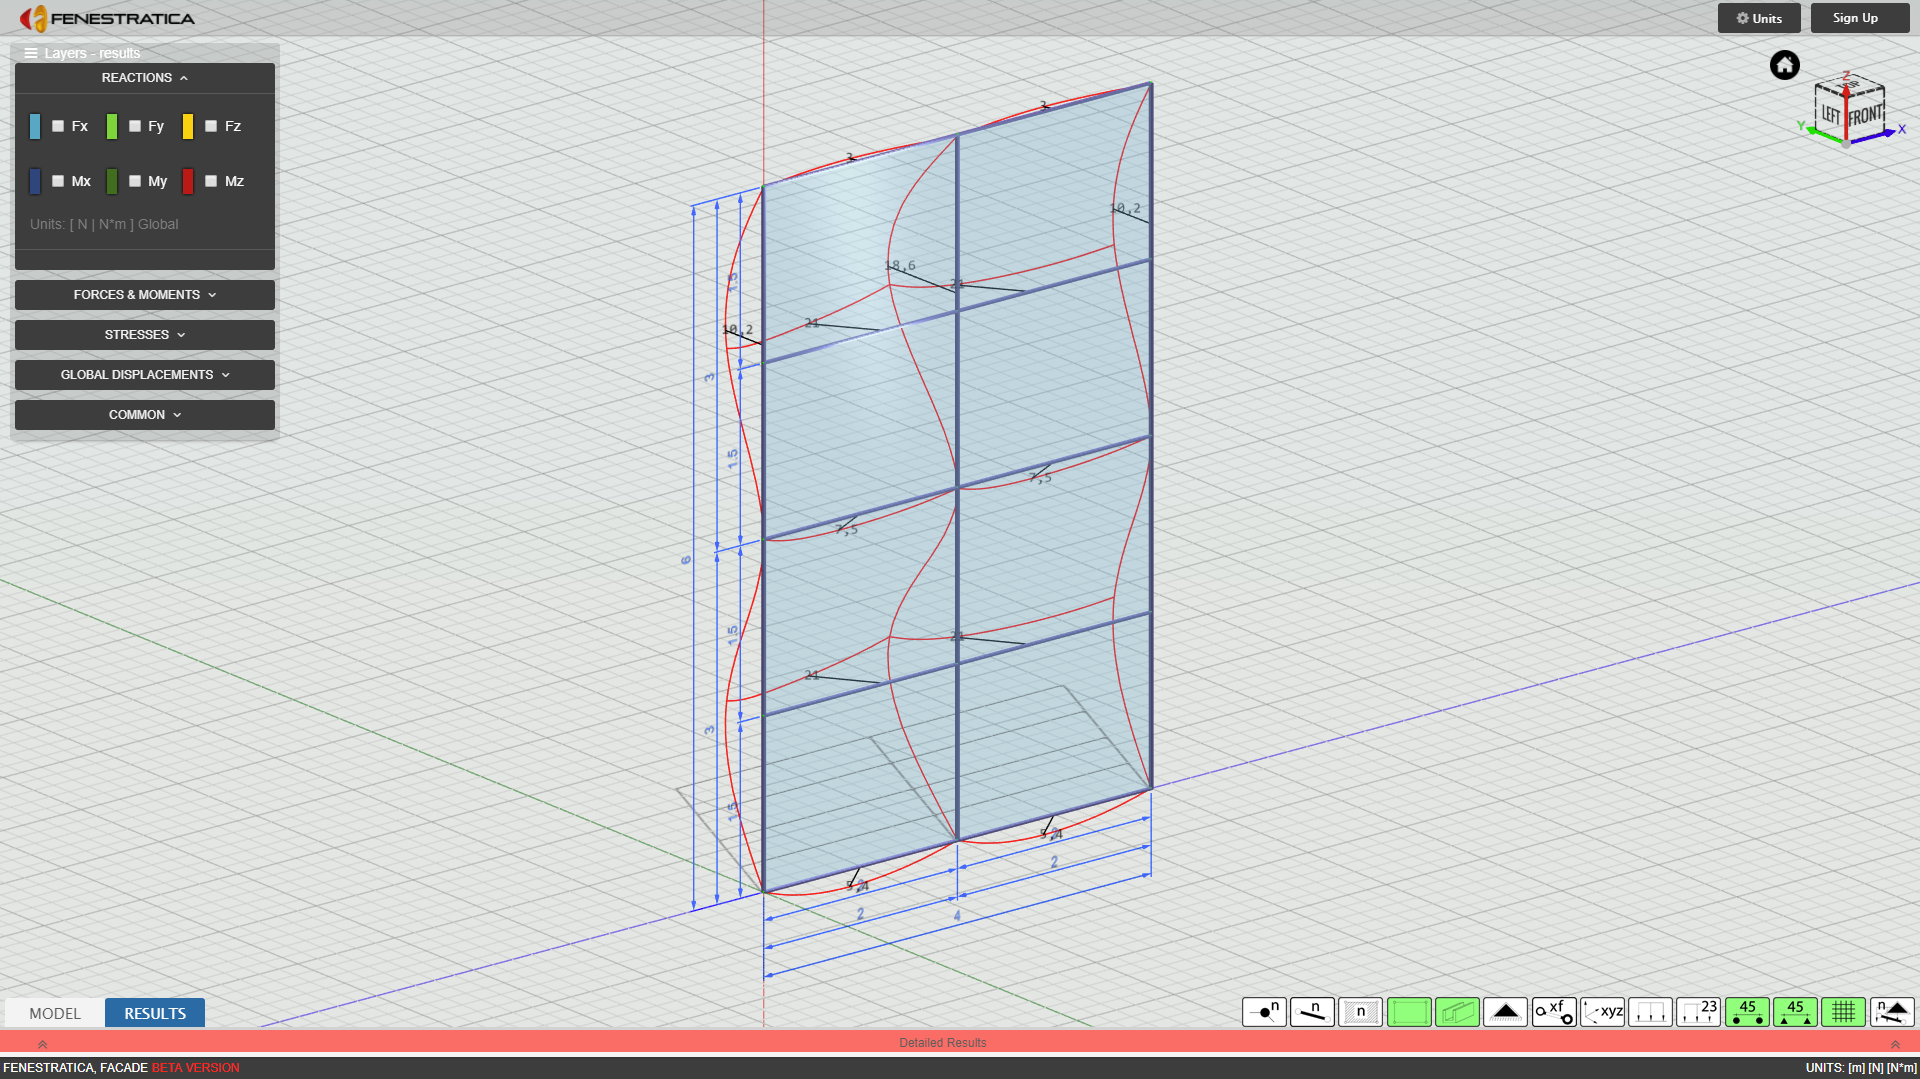Enable the Mz reaction checkbox

tap(211, 181)
